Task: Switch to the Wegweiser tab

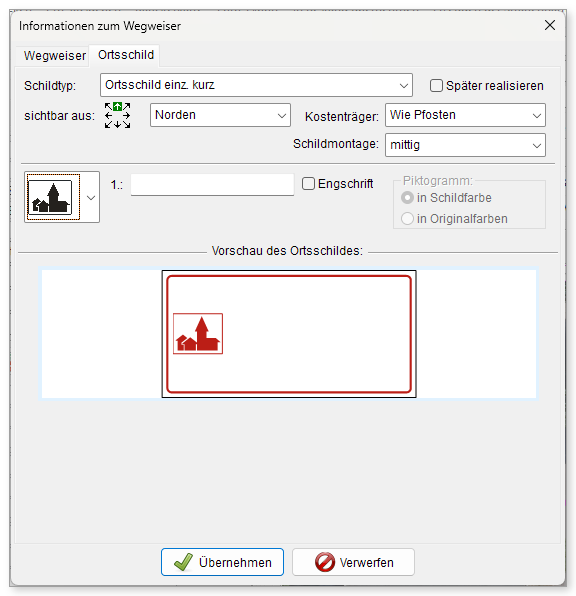Action: [x=55, y=55]
